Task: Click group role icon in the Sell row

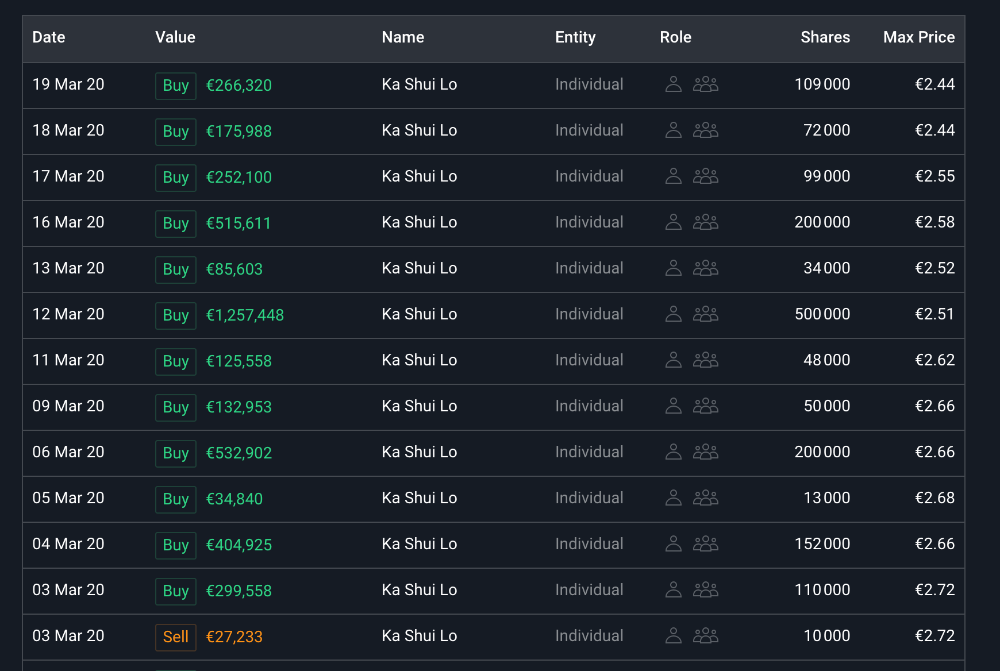Action: [706, 636]
